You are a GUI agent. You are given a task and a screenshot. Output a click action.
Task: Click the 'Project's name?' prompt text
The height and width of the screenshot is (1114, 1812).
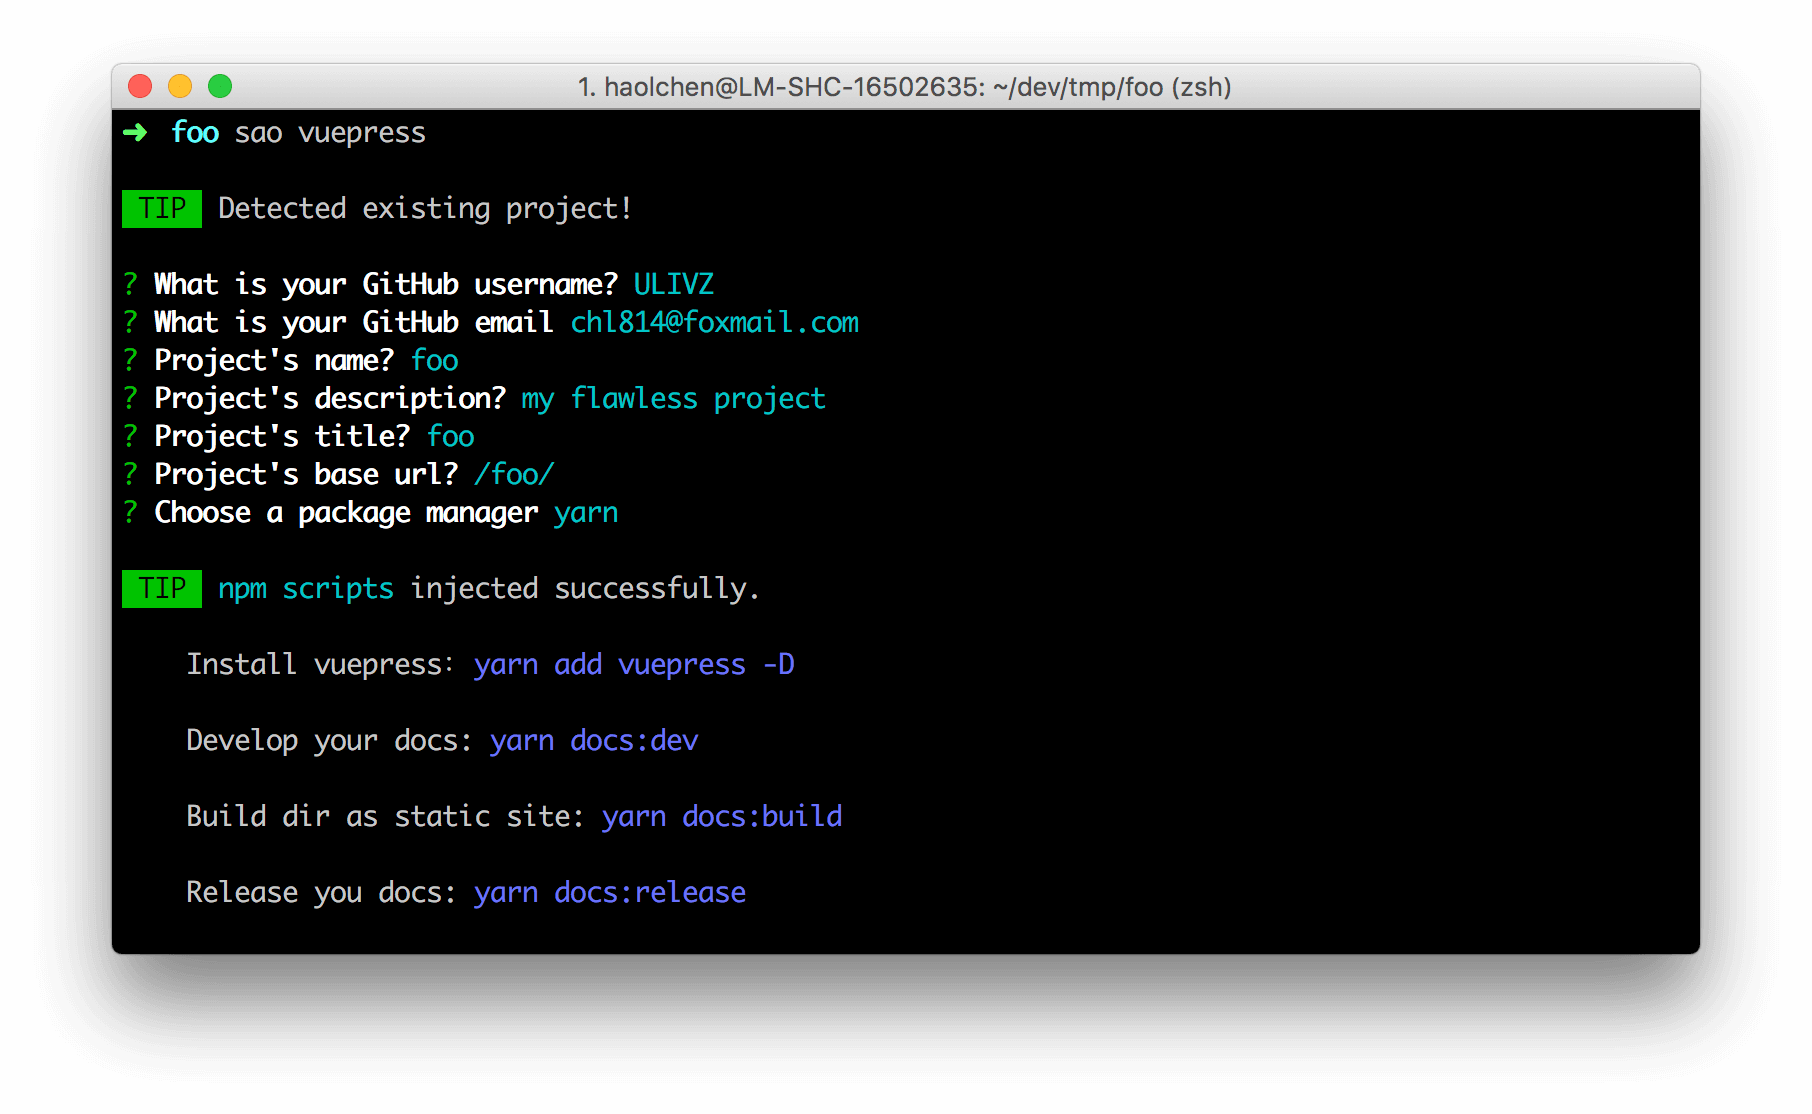click(x=274, y=361)
